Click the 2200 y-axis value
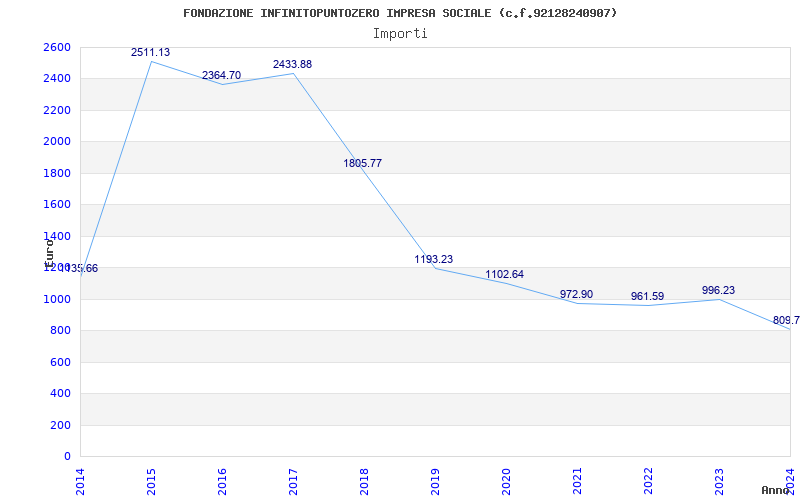The image size is (800, 500). tap(57, 110)
